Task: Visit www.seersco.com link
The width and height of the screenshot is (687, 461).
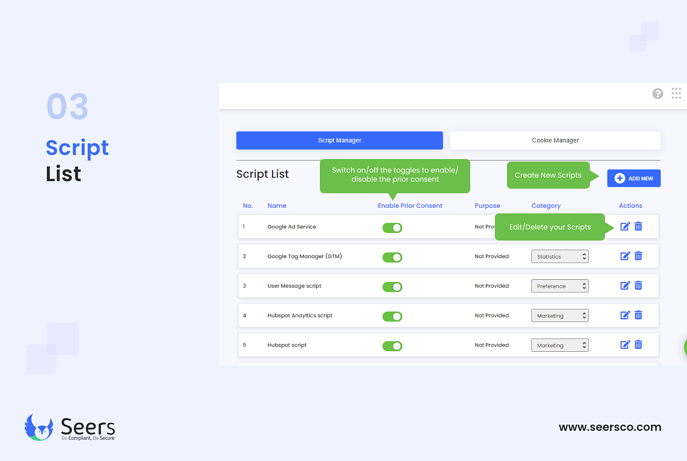Action: [x=610, y=427]
